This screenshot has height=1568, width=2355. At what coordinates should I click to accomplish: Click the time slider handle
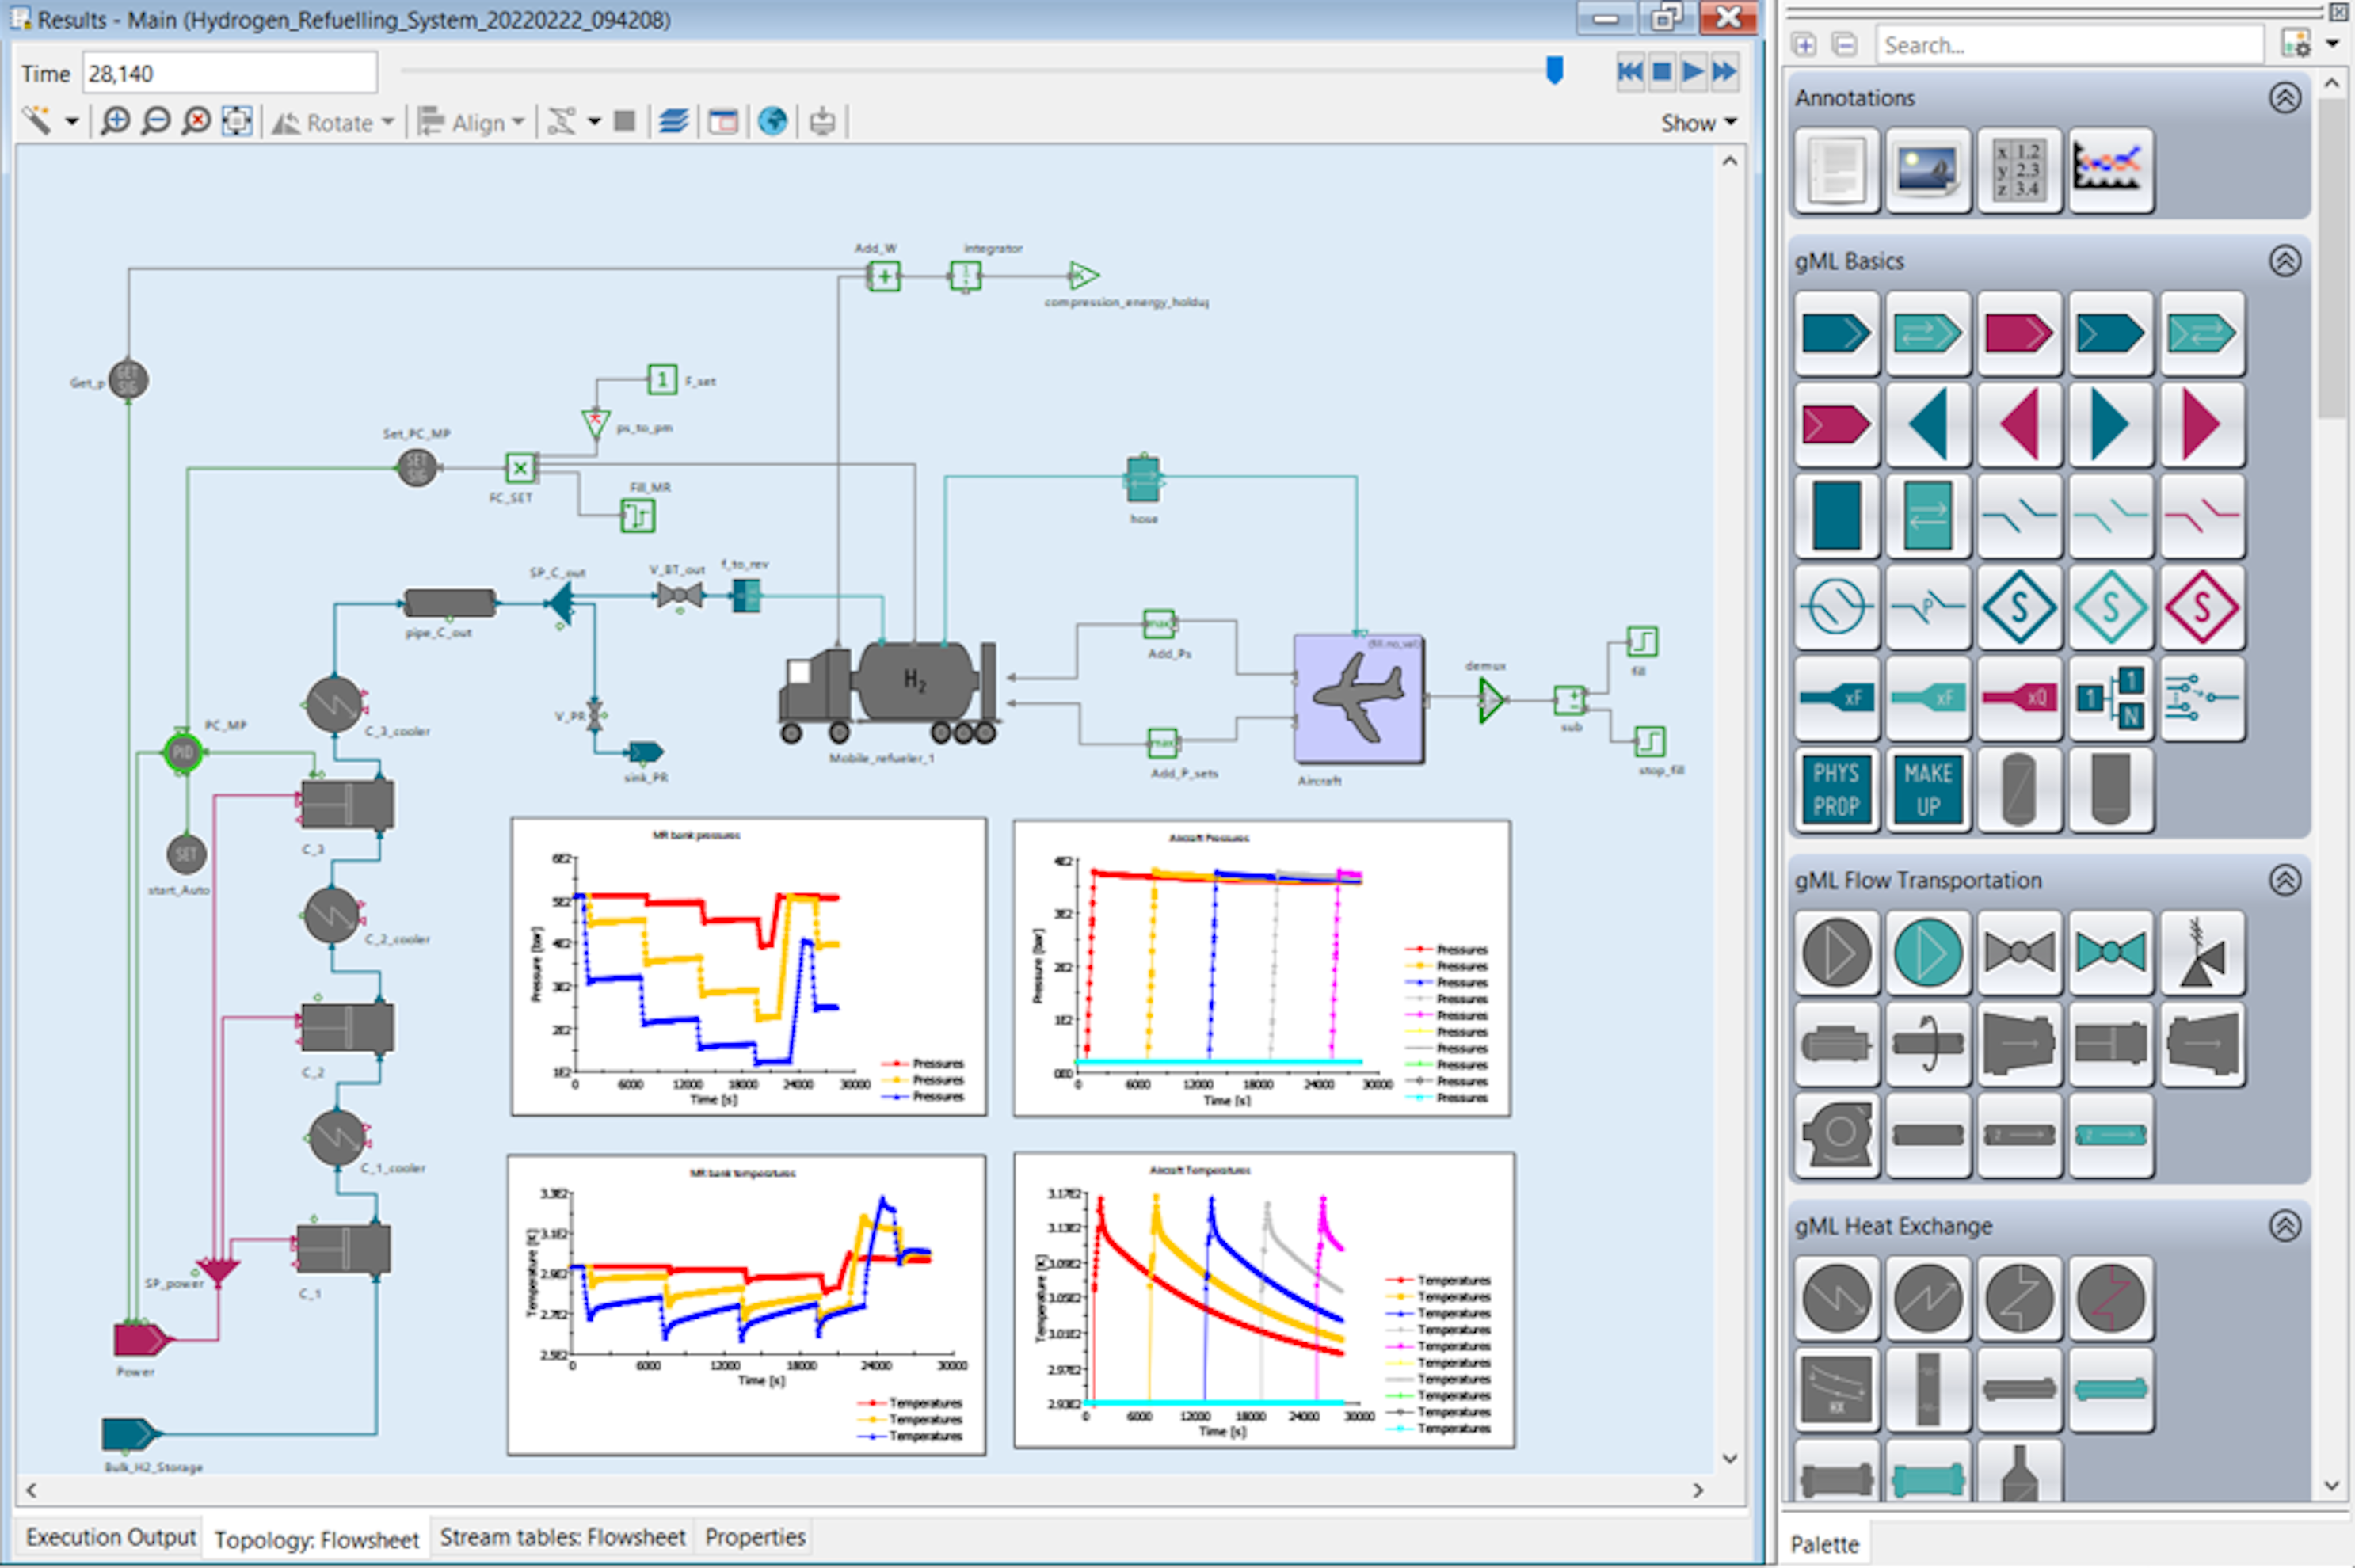[x=1554, y=70]
